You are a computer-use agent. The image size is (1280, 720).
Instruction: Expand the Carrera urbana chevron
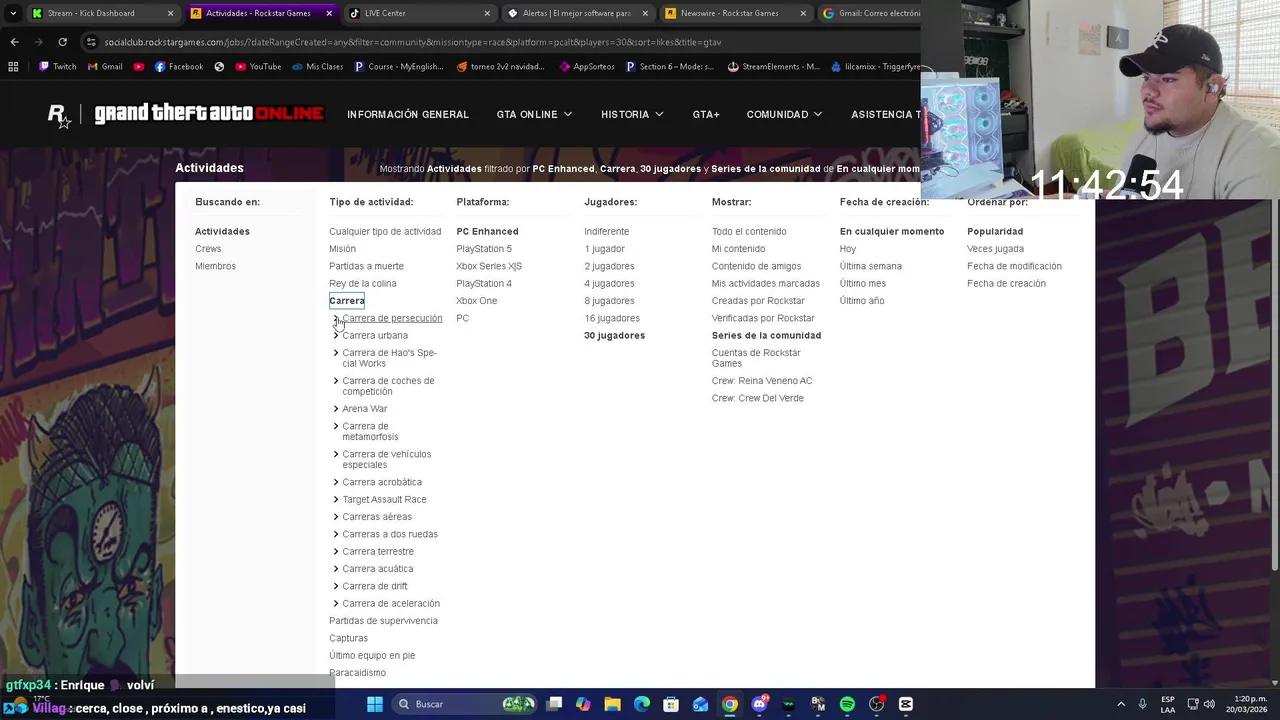tap(336, 336)
